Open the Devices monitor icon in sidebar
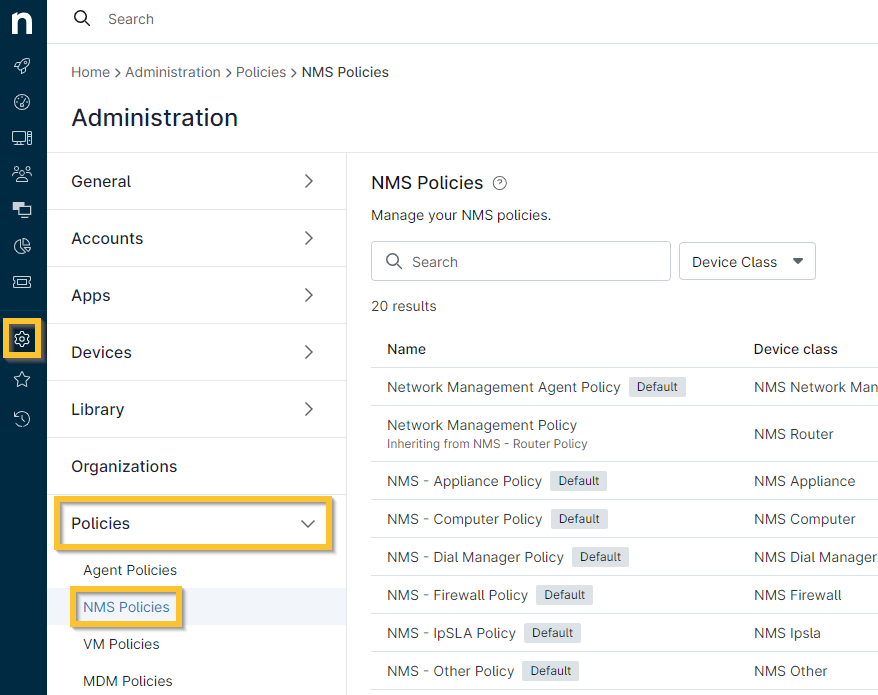The image size is (878, 695). [22, 138]
